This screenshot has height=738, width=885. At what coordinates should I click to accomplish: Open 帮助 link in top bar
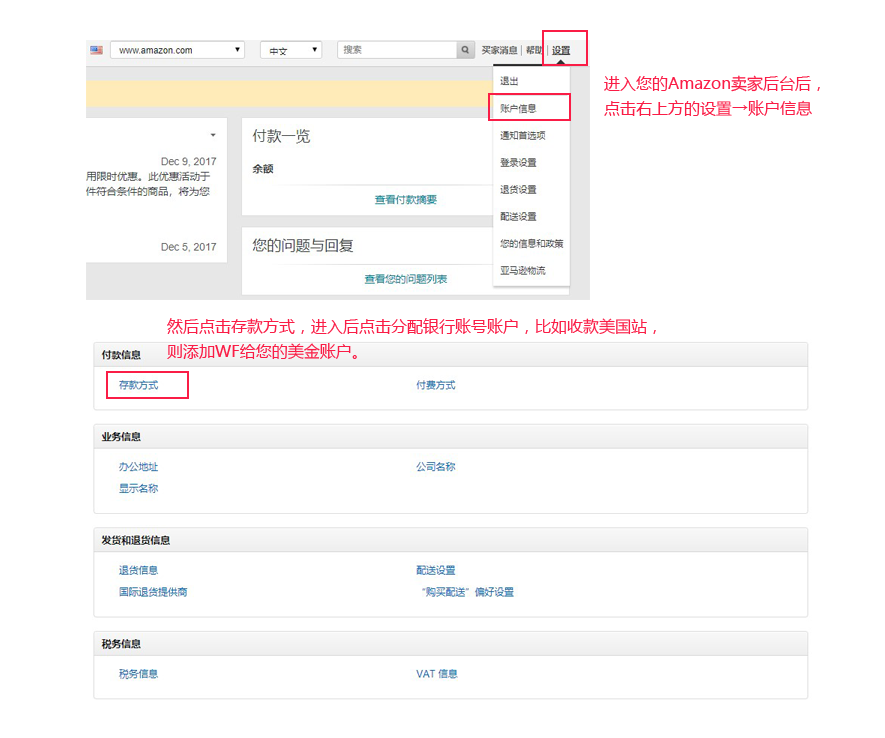pos(534,50)
